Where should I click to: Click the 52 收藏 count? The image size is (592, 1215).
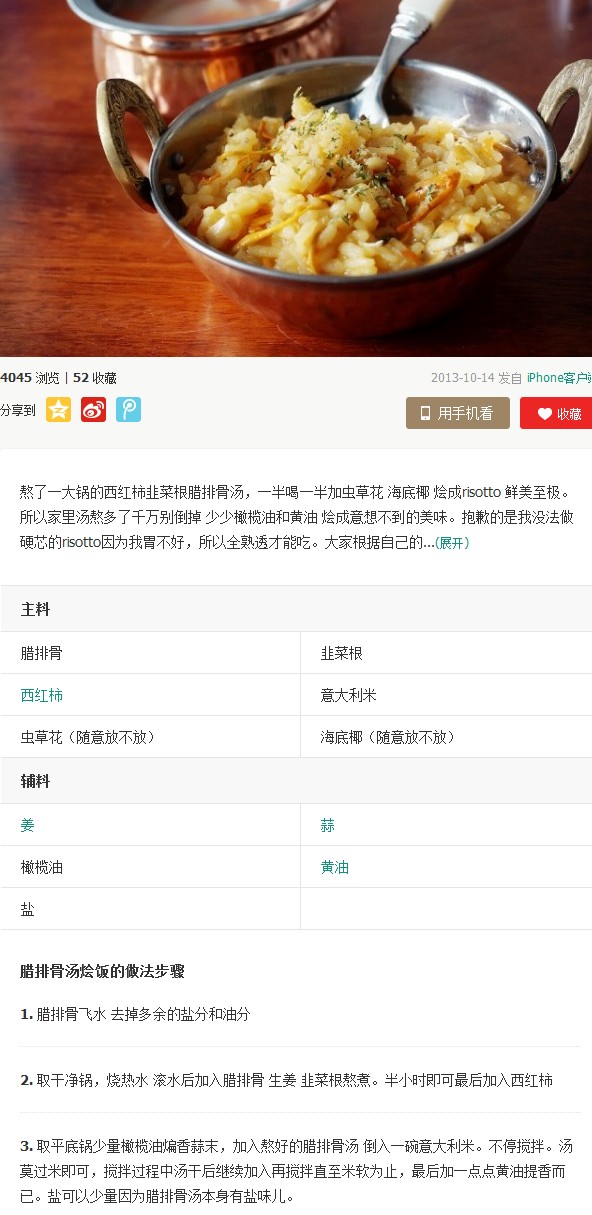tap(95, 378)
